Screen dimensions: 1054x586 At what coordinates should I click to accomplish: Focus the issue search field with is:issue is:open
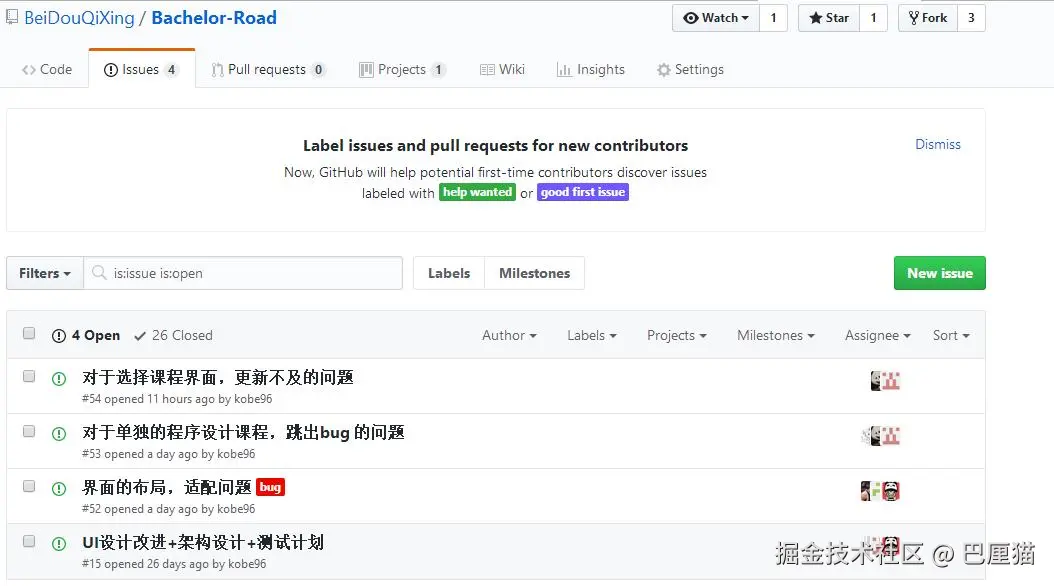point(243,273)
